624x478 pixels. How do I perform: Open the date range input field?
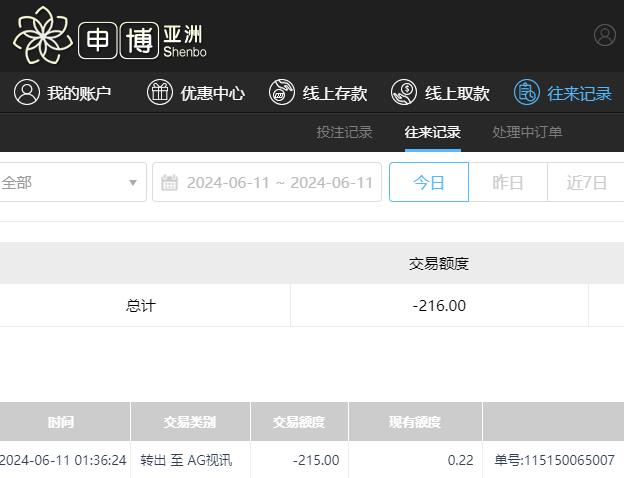coord(279,183)
